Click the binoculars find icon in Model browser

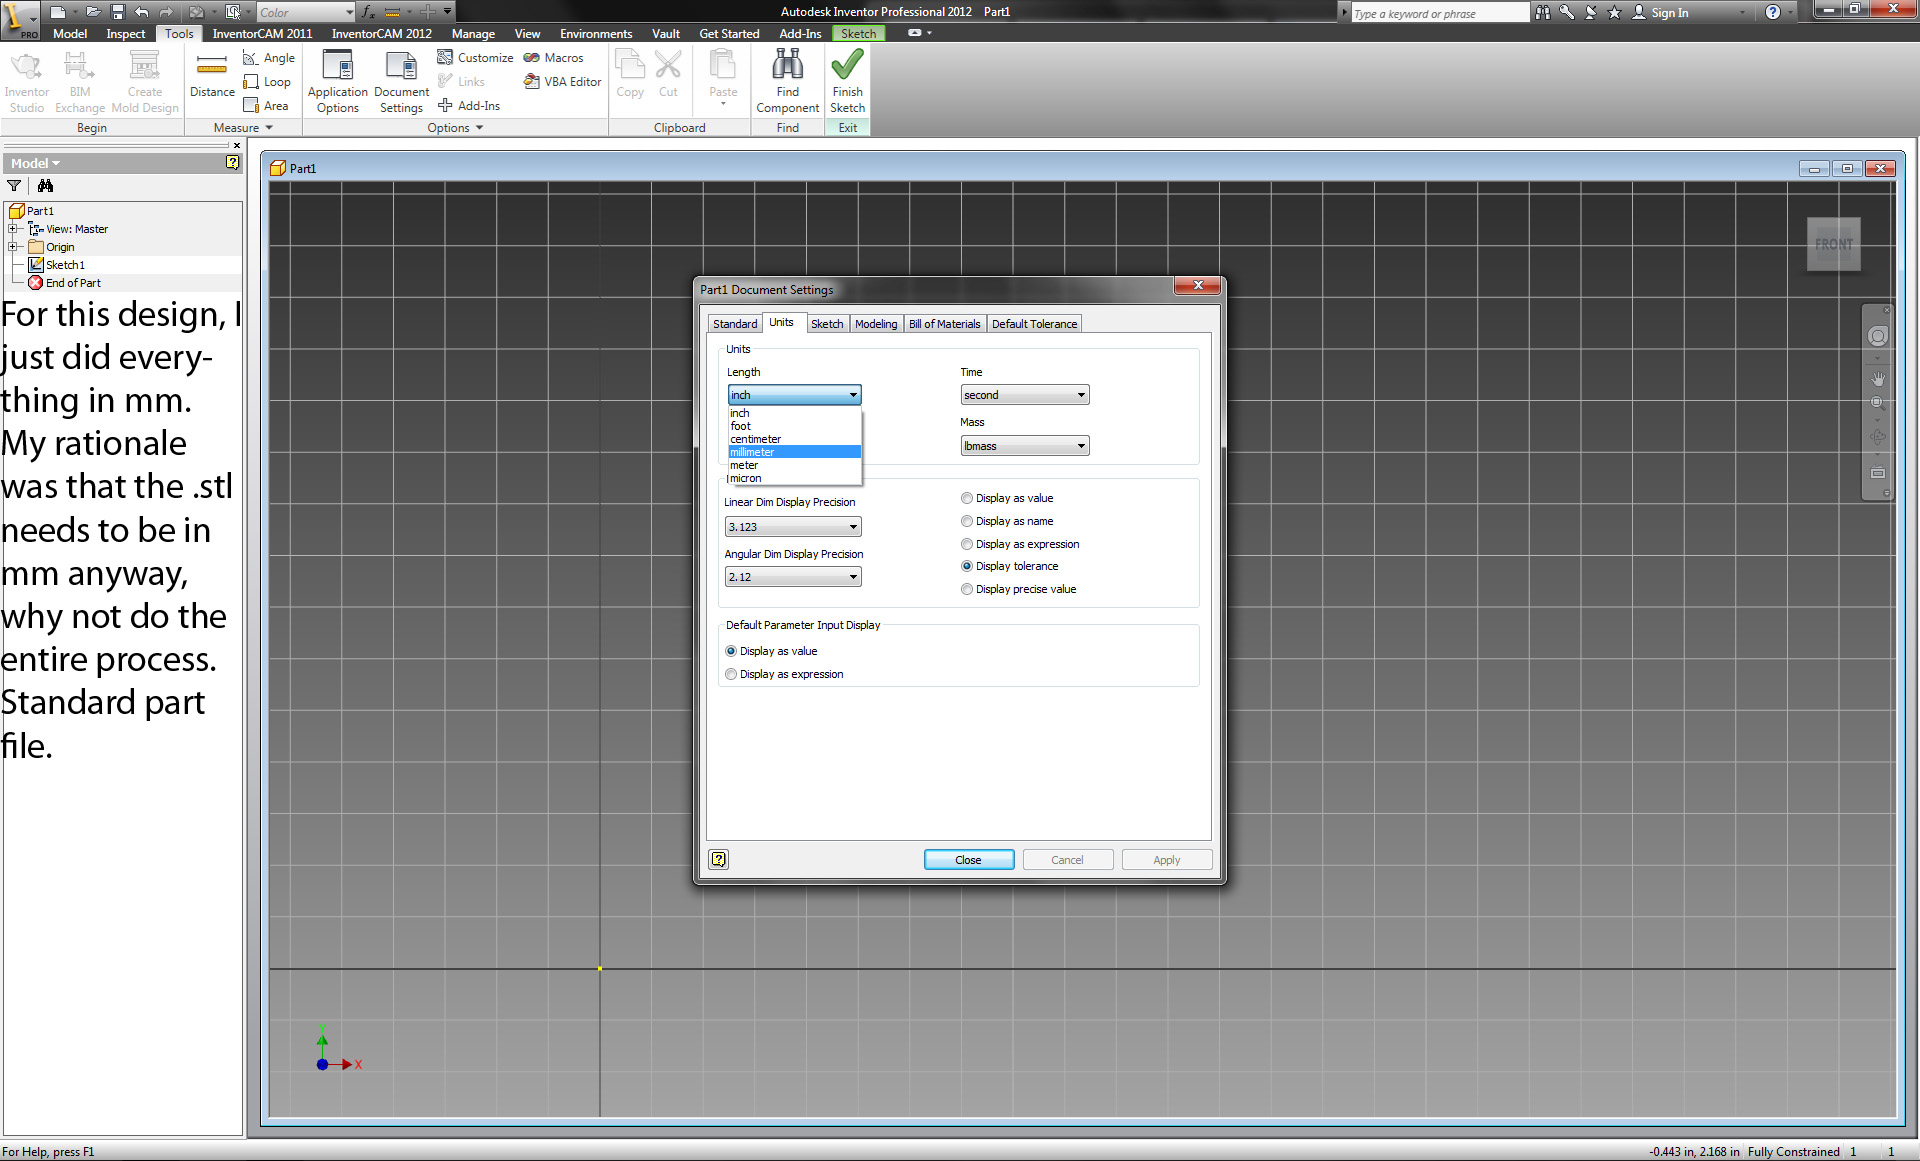point(45,185)
